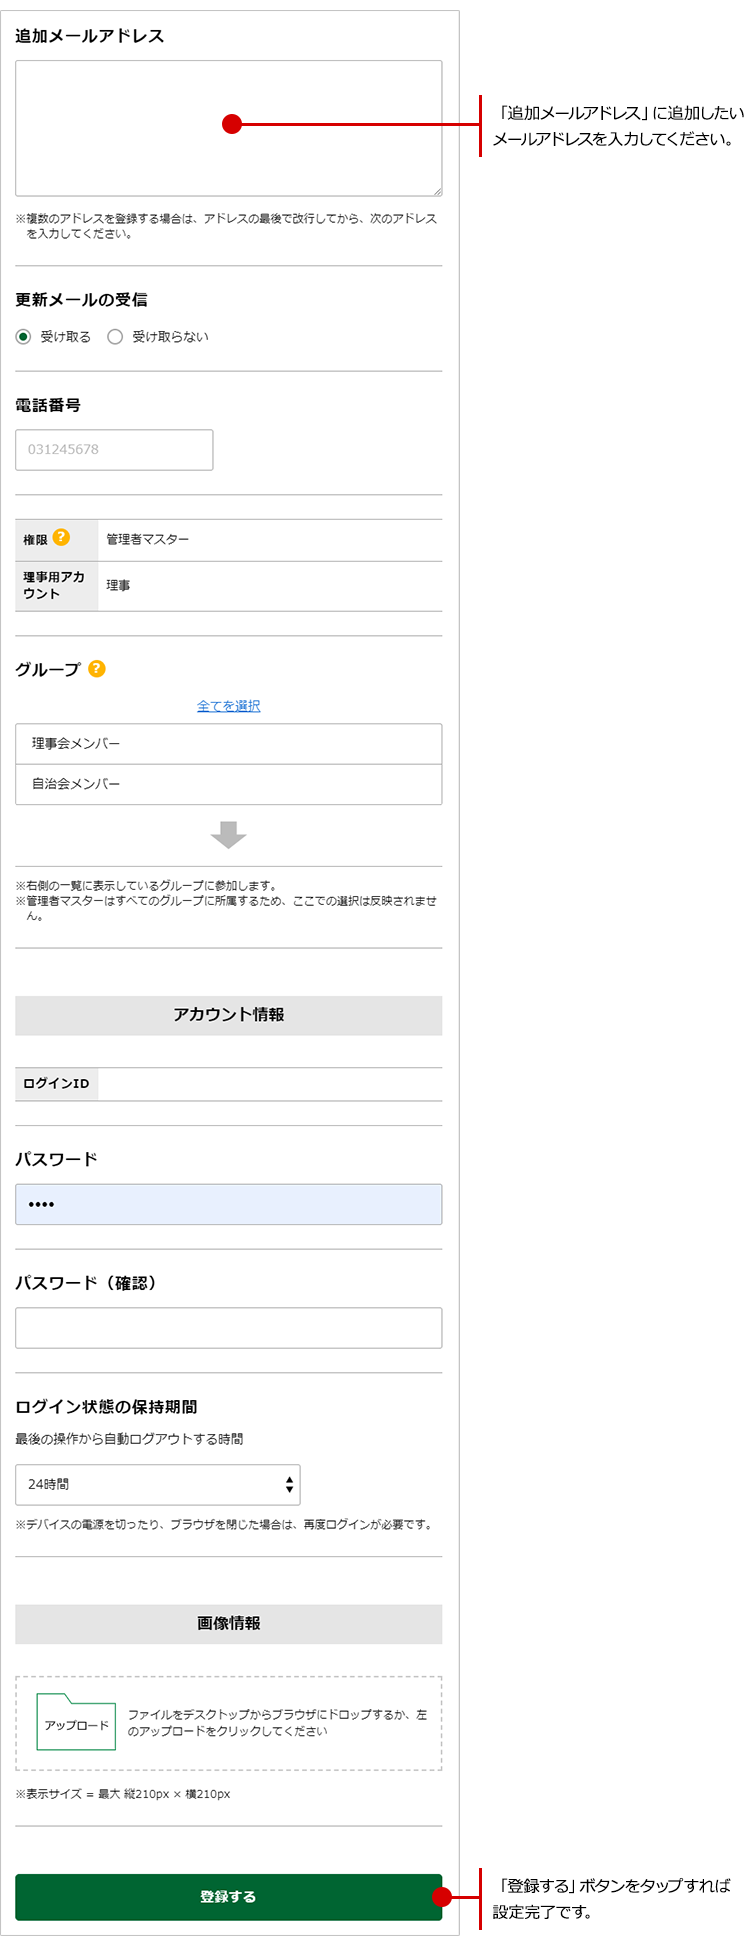Select the 受け取らない radio button

point(115,337)
